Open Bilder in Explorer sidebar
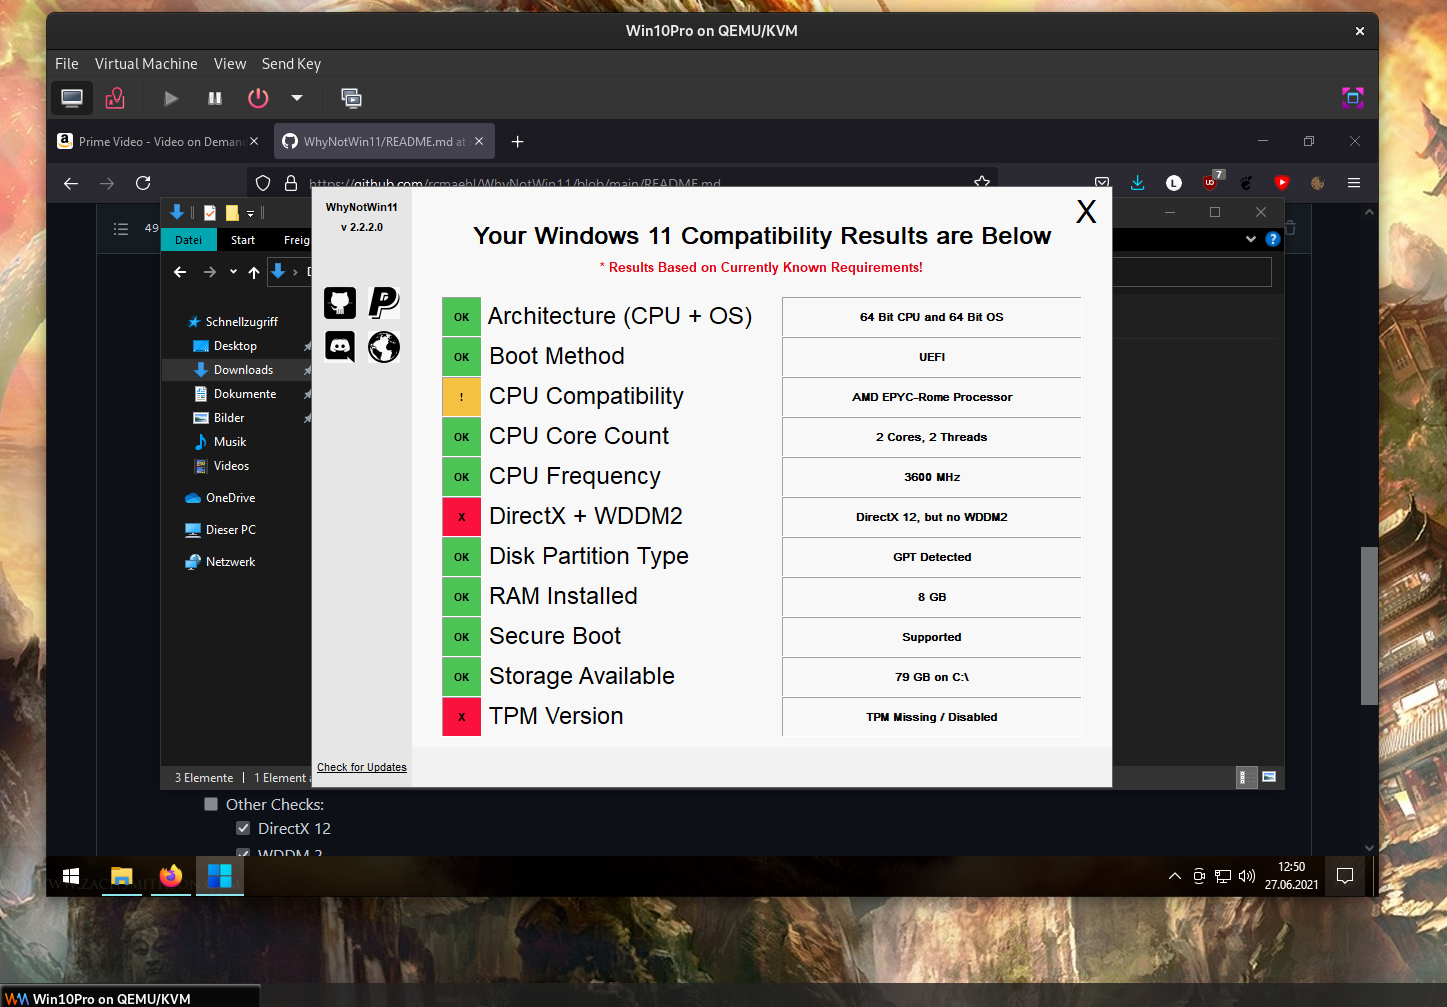 point(229,418)
